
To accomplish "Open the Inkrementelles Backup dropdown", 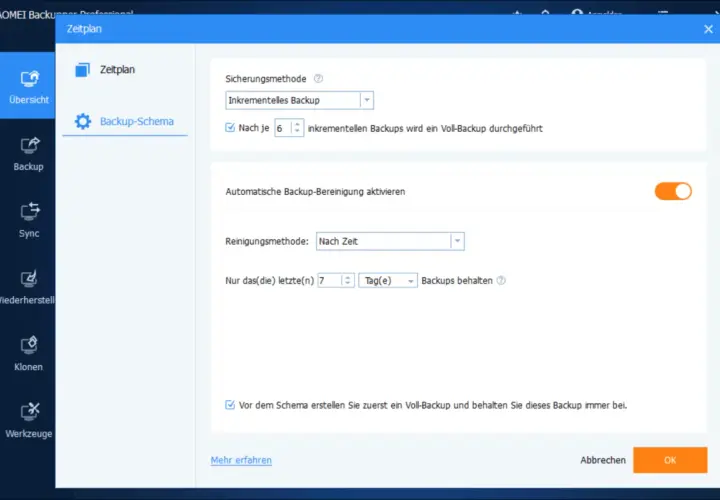I will click(299, 100).
